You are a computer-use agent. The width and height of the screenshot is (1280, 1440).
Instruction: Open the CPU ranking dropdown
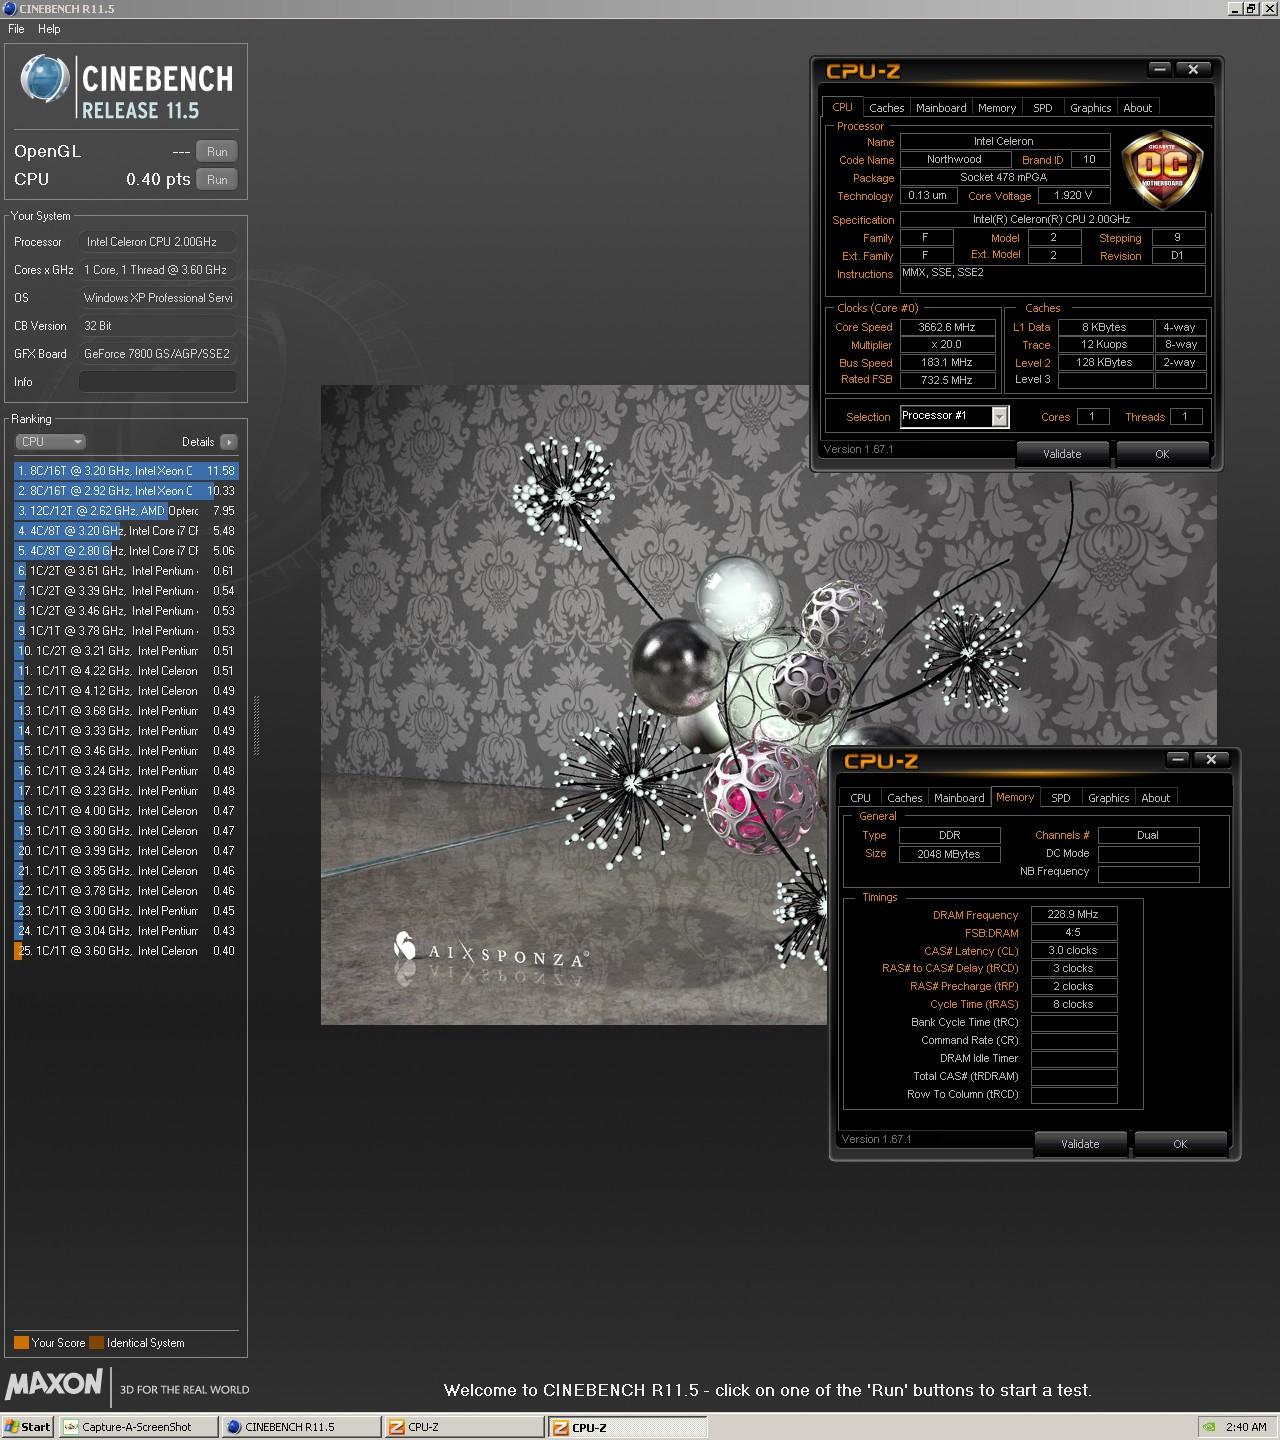[x=50, y=441]
